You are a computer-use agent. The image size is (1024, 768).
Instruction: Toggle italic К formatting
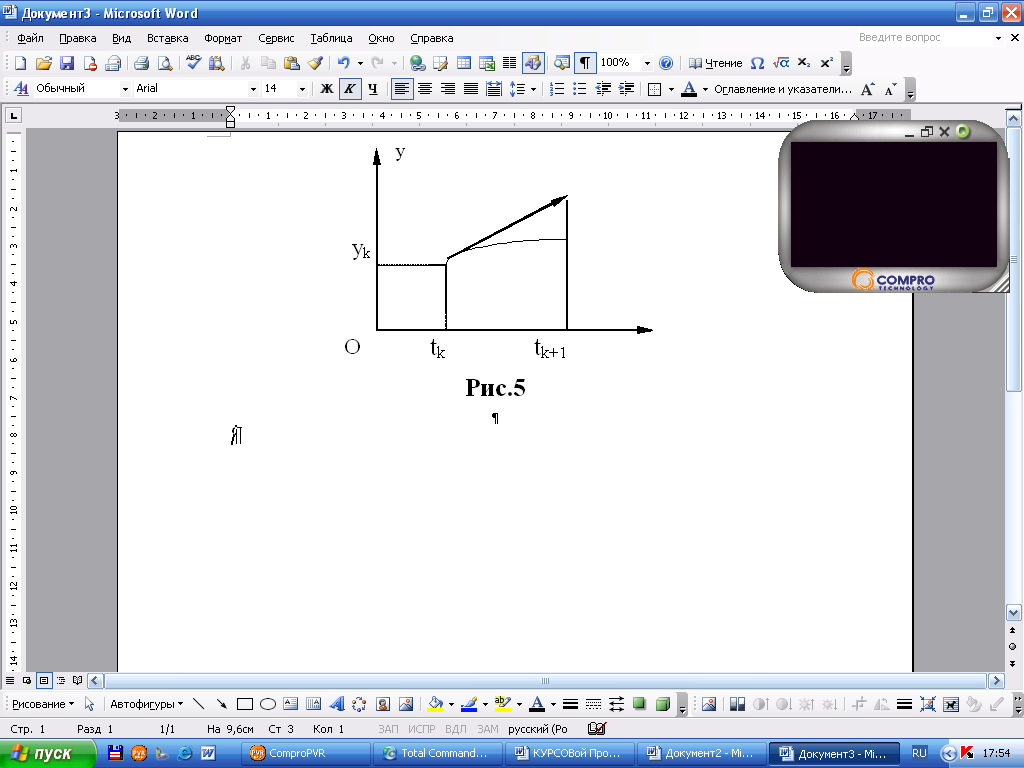[x=350, y=89]
